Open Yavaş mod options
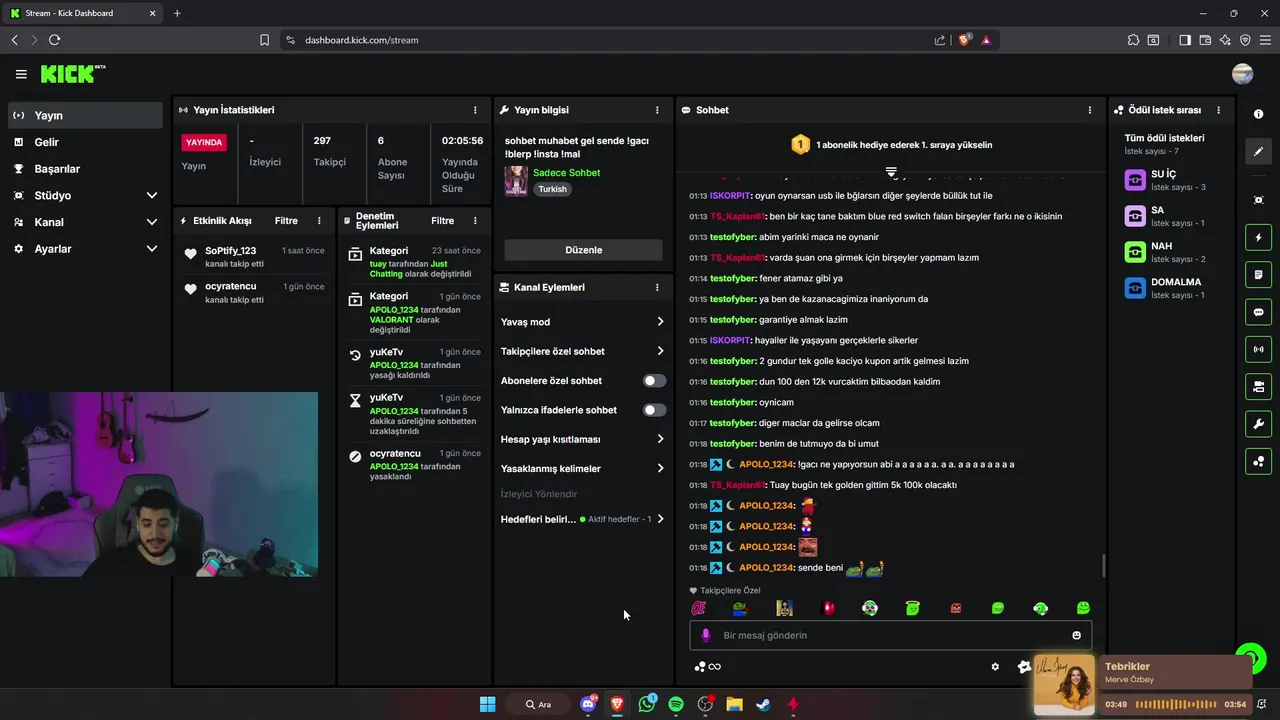This screenshot has width=1280, height=720. coord(583,322)
